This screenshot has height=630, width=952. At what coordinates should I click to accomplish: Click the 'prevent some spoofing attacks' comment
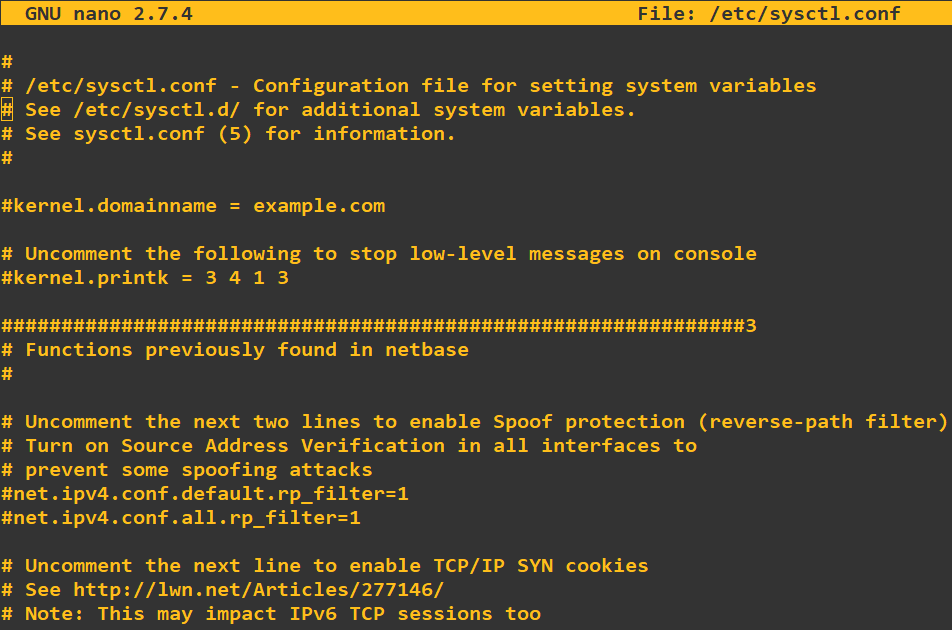point(198,470)
